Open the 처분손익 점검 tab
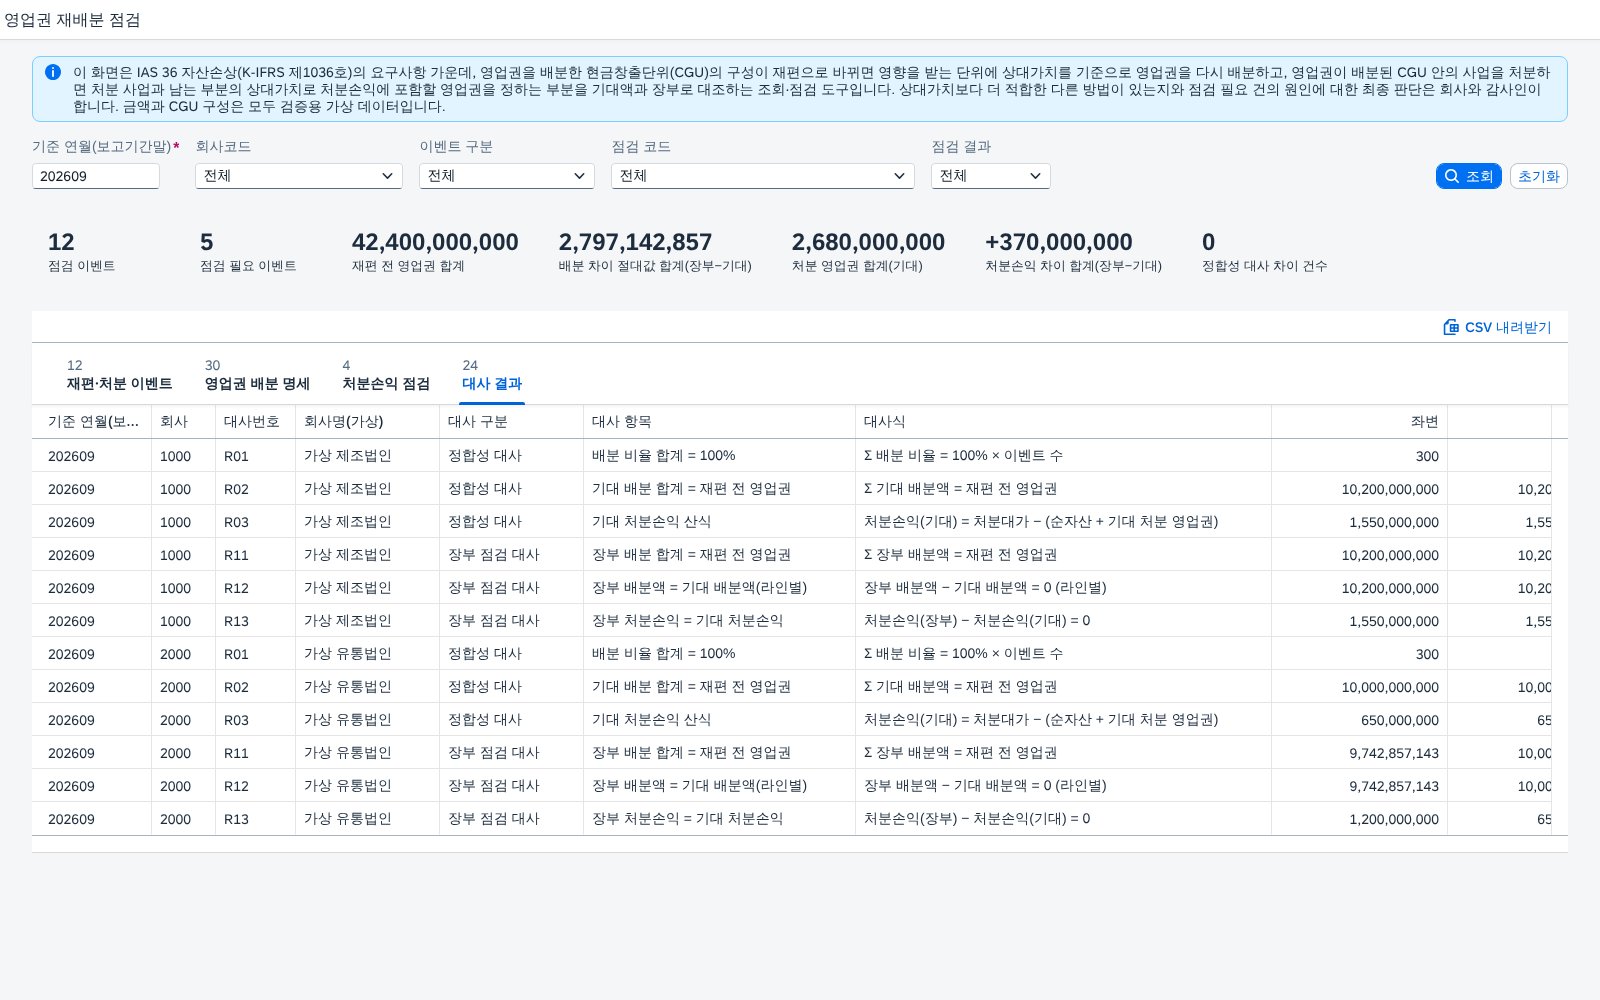1600x1000 pixels. [386, 375]
